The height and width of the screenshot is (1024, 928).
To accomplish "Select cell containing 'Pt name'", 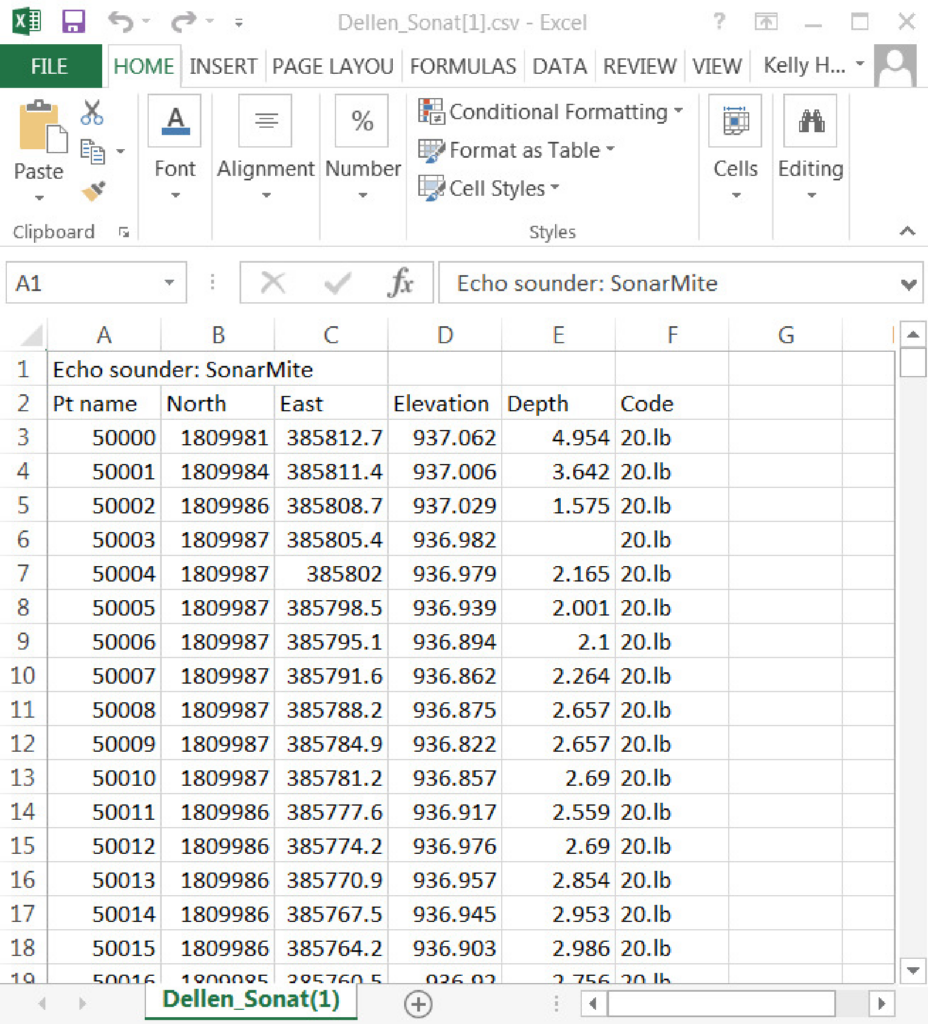I will click(104, 404).
